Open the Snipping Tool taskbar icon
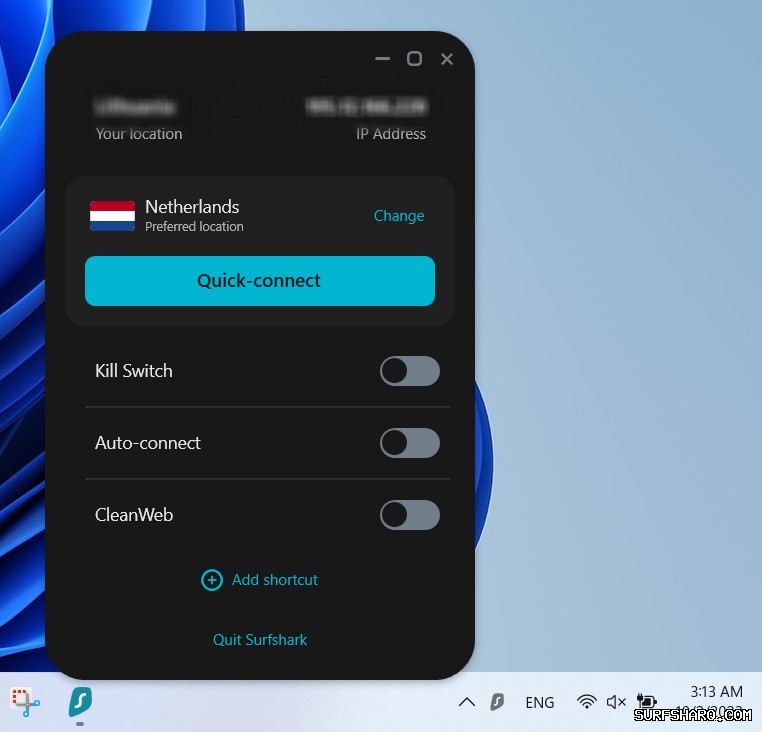This screenshot has height=732, width=762. 25,702
